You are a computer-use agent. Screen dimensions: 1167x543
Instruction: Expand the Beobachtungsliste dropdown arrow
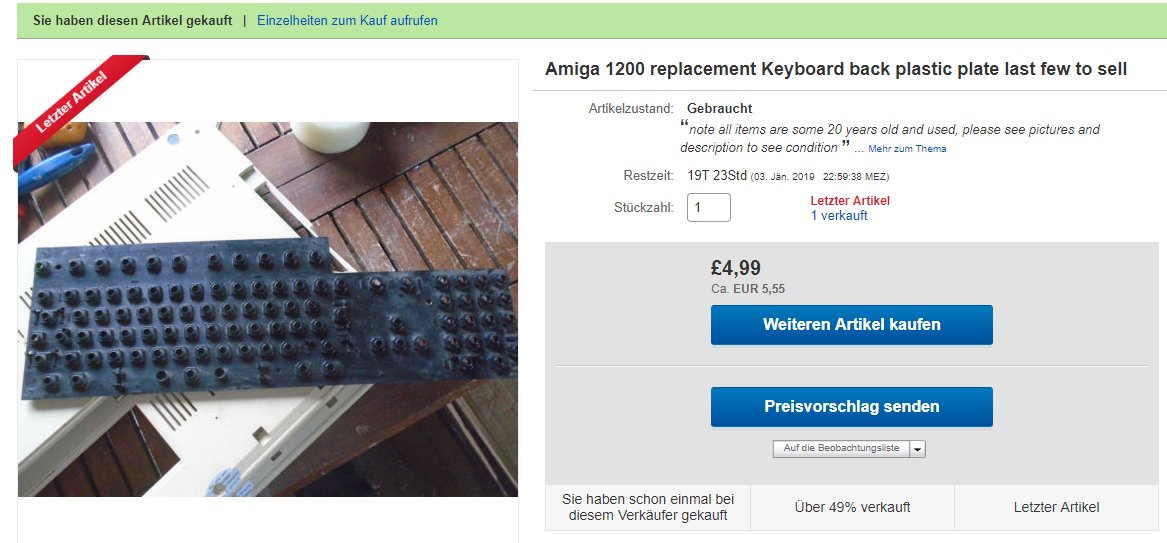click(x=918, y=449)
